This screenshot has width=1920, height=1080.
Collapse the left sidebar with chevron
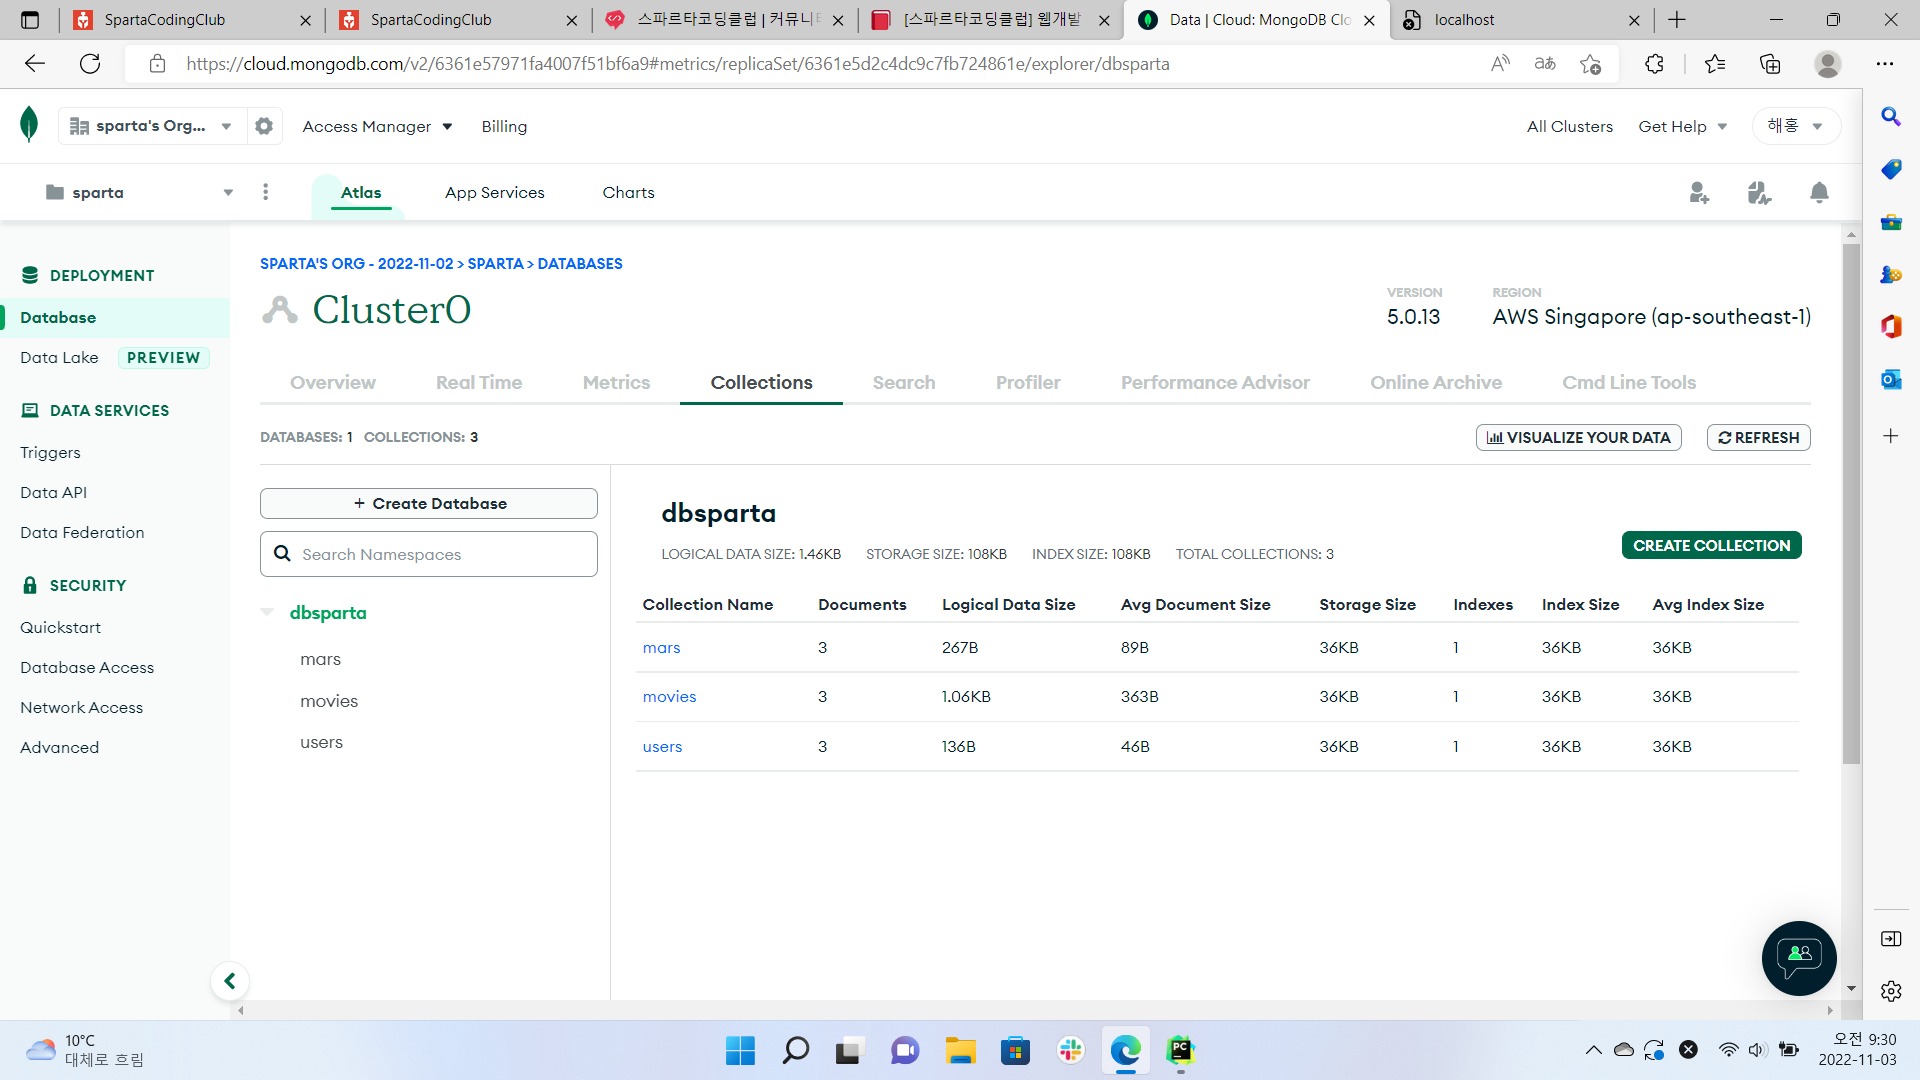click(x=230, y=981)
